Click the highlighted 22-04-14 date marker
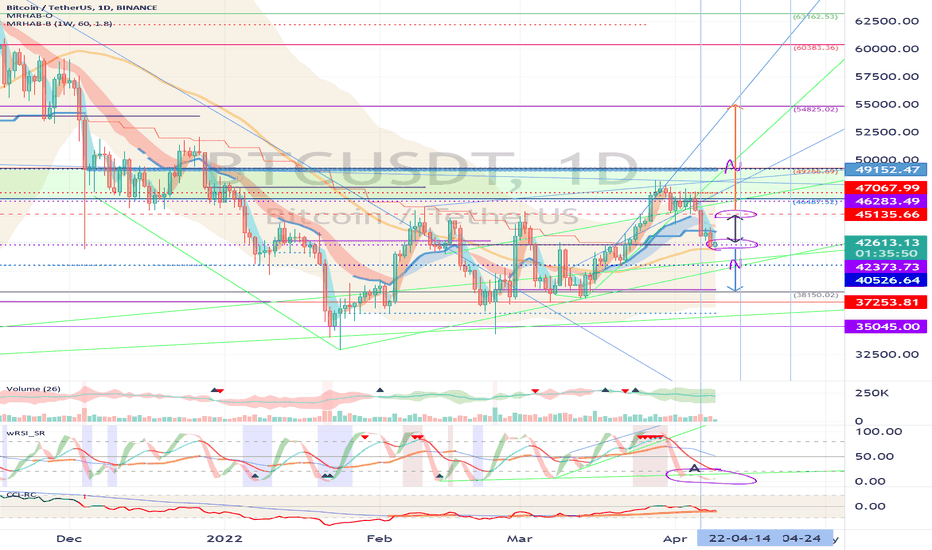 [x=739, y=538]
